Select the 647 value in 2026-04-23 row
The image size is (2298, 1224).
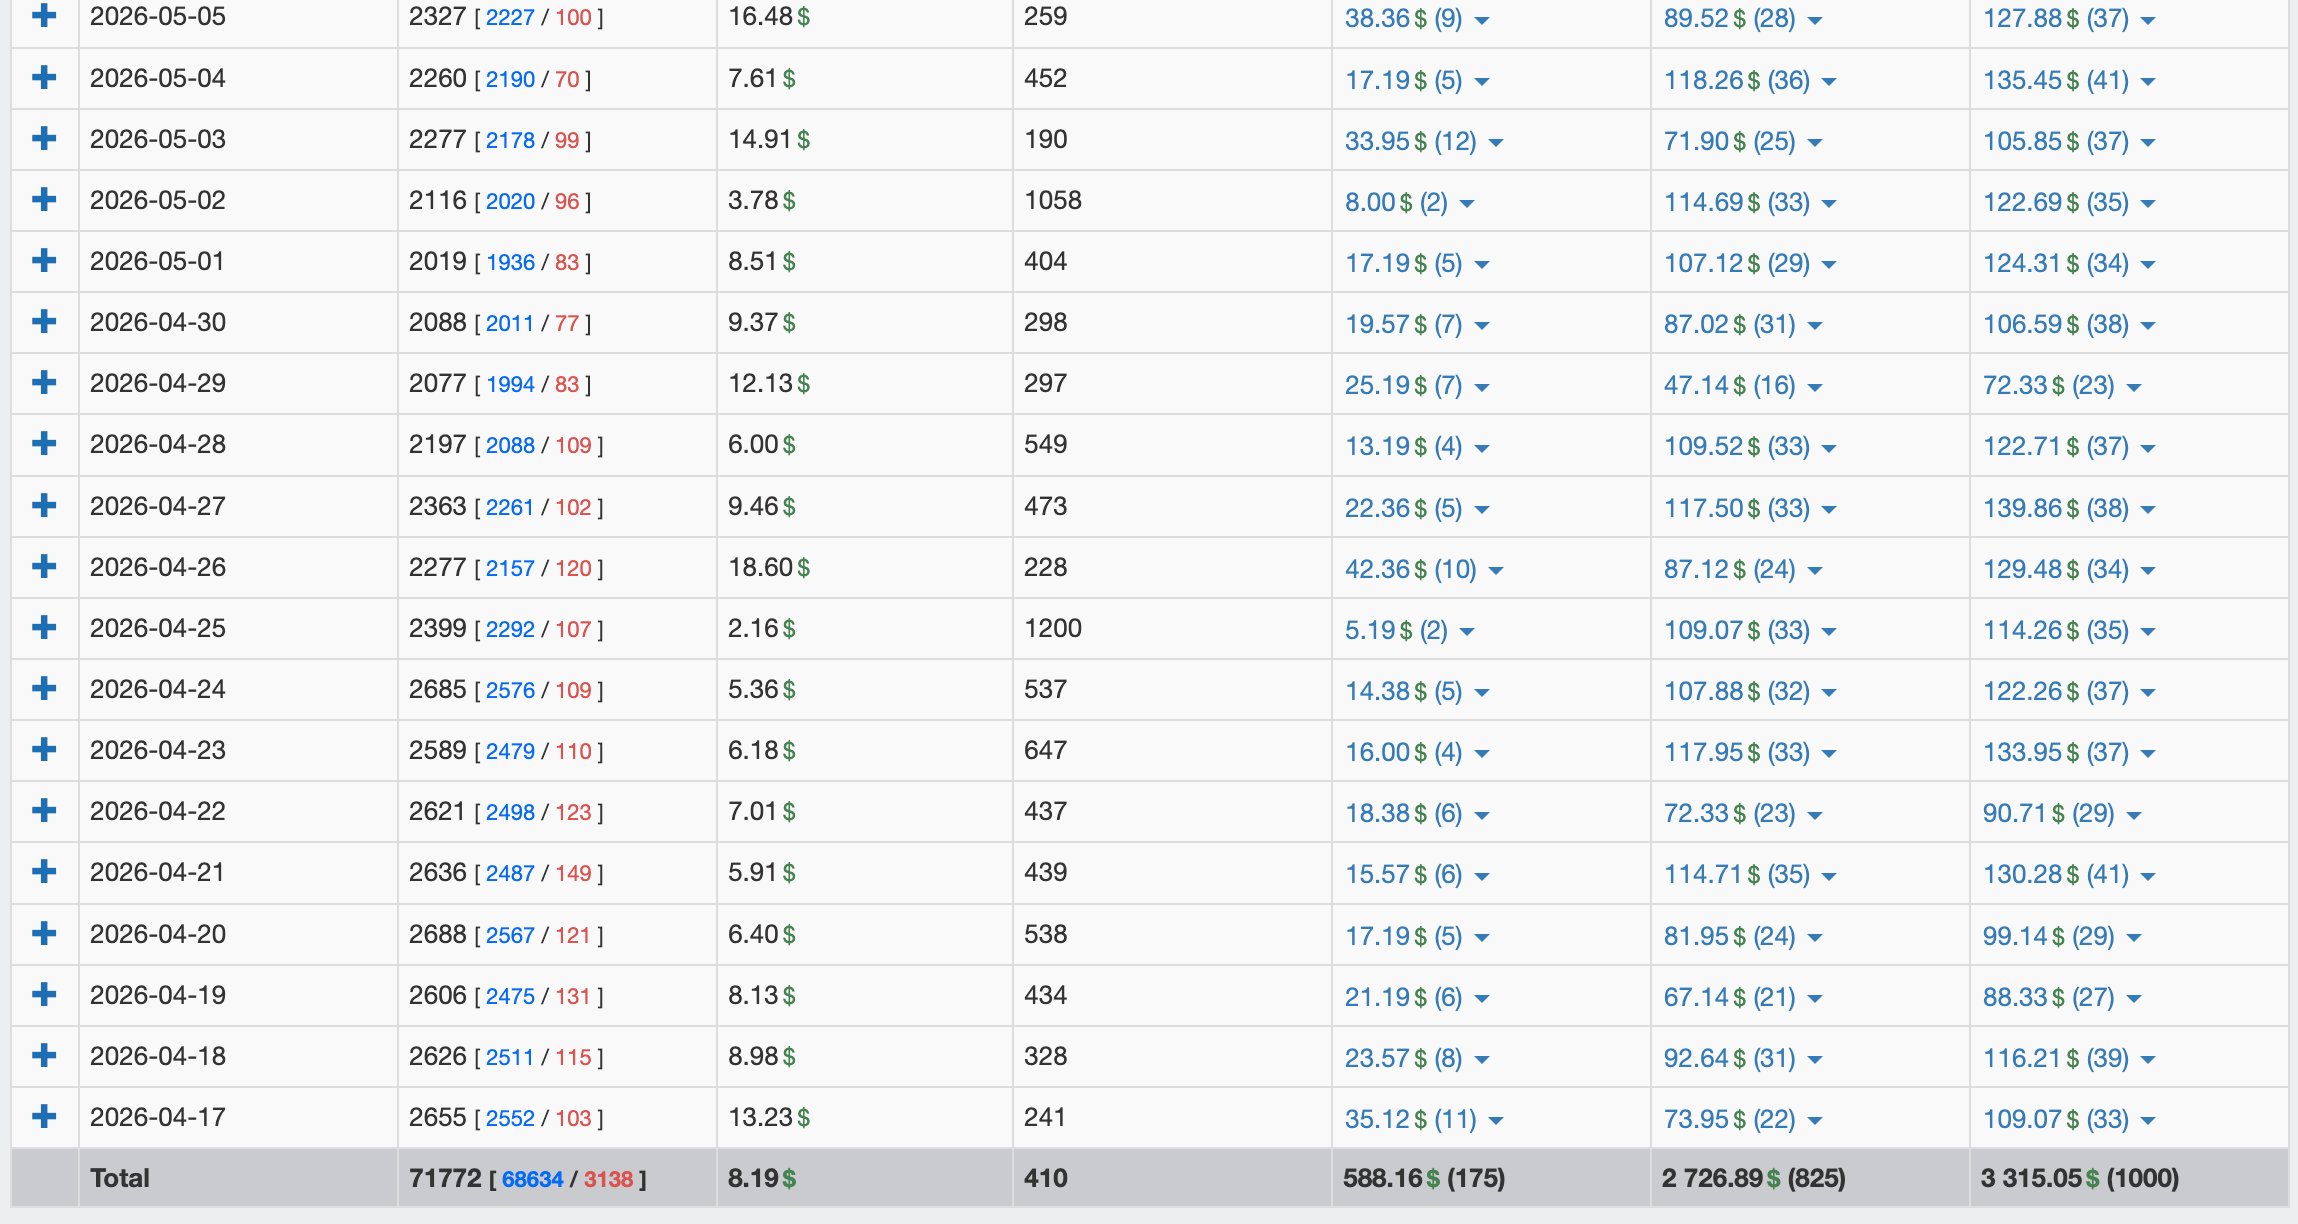point(1045,750)
